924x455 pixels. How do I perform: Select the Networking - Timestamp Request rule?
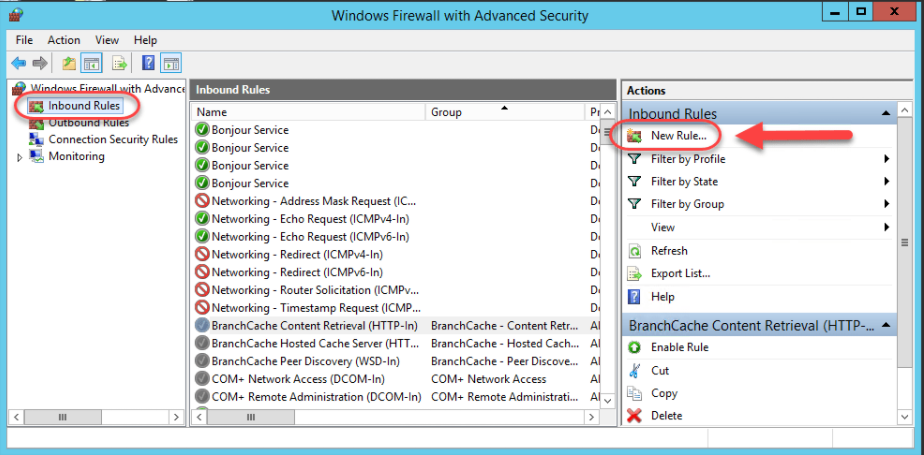click(x=315, y=308)
